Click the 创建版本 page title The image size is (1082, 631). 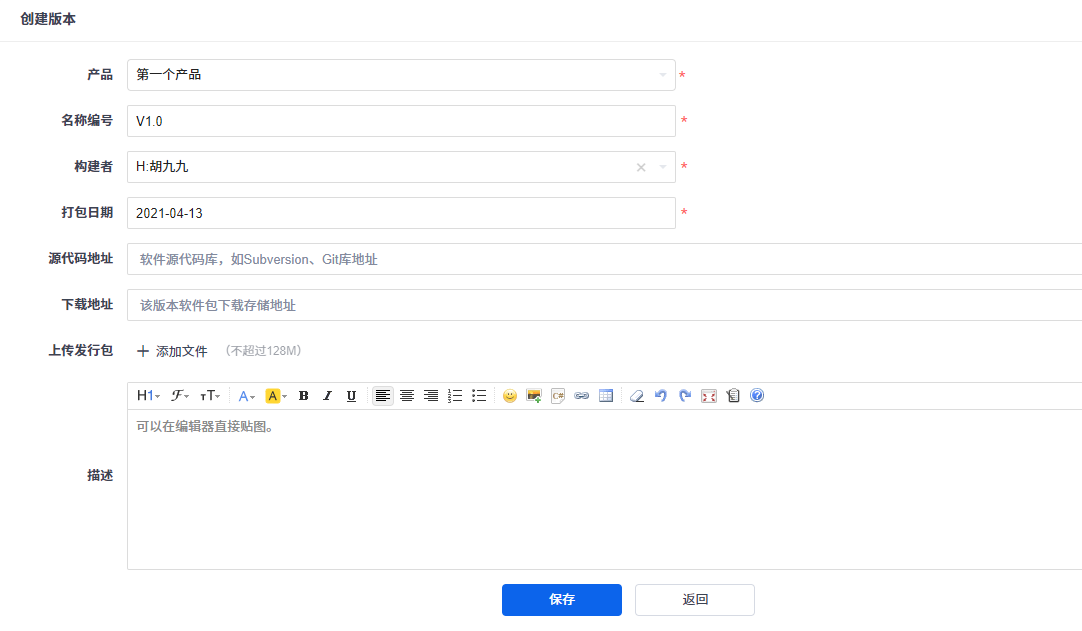(48, 19)
